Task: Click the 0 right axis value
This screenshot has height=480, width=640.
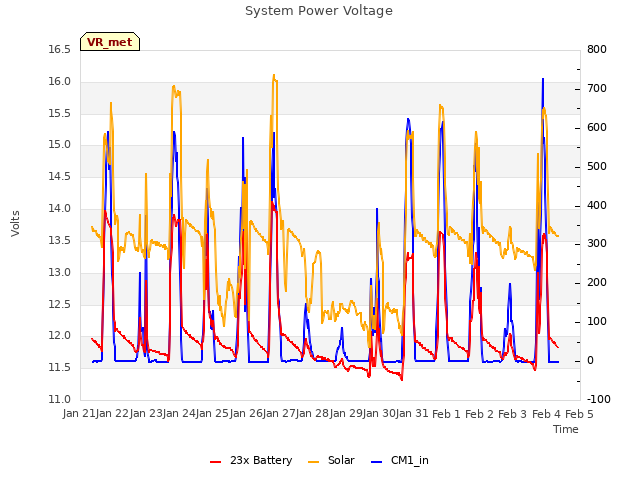Action: tap(590, 361)
